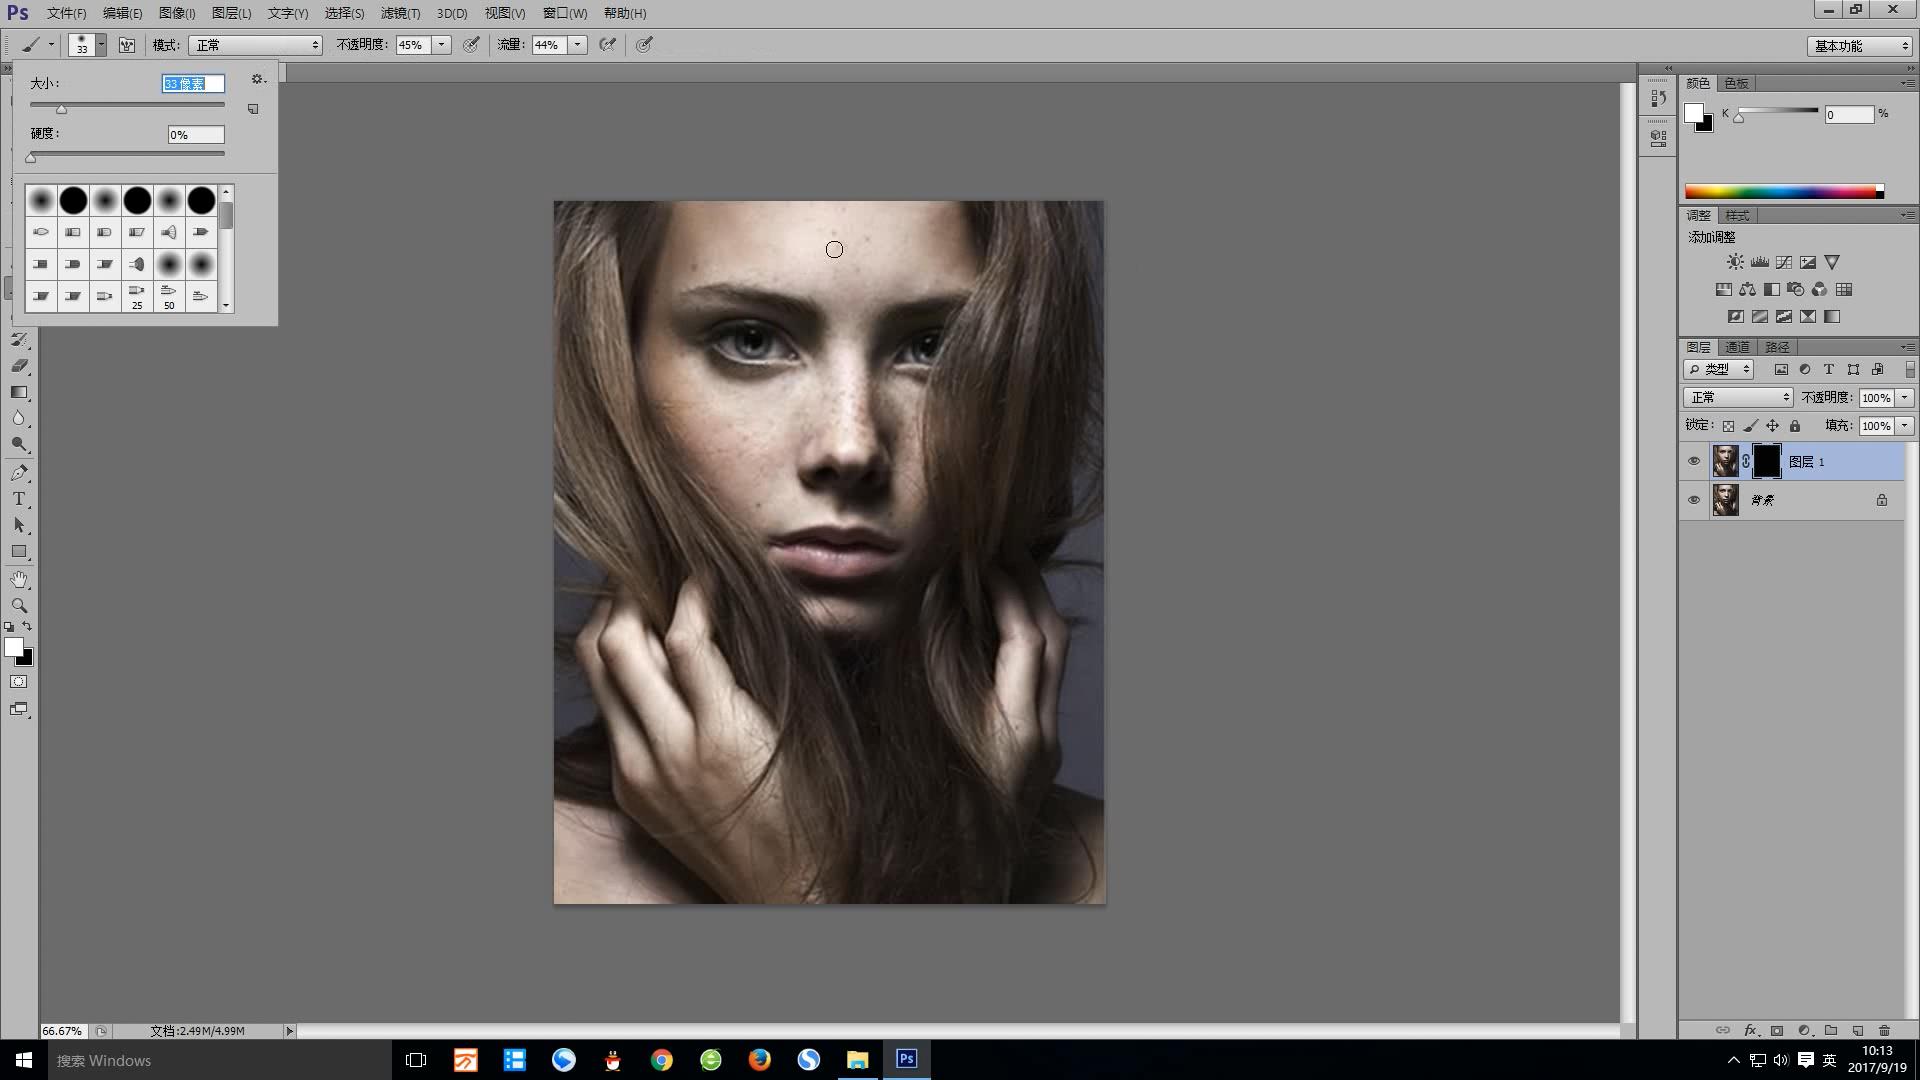Open the brush panel toggle icon

[127, 45]
